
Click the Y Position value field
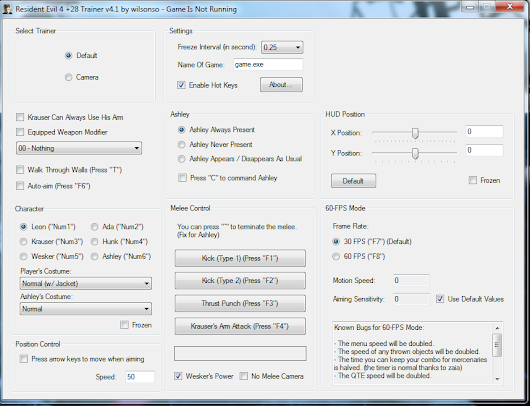point(484,150)
